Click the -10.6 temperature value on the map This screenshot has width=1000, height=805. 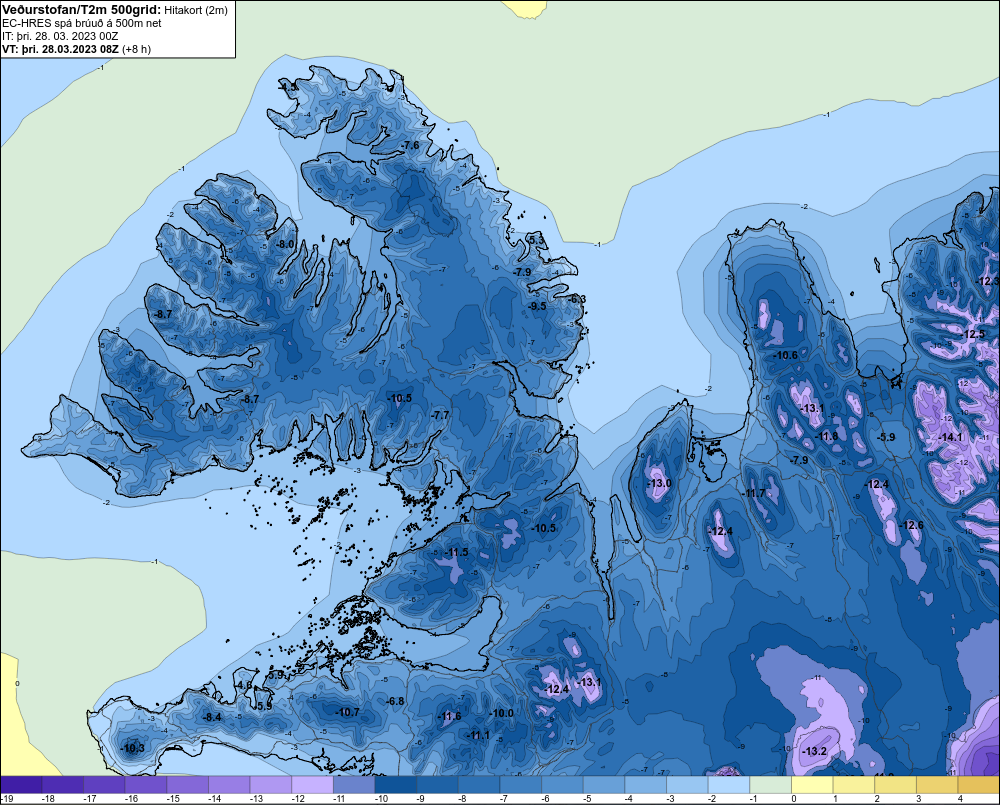point(785,356)
